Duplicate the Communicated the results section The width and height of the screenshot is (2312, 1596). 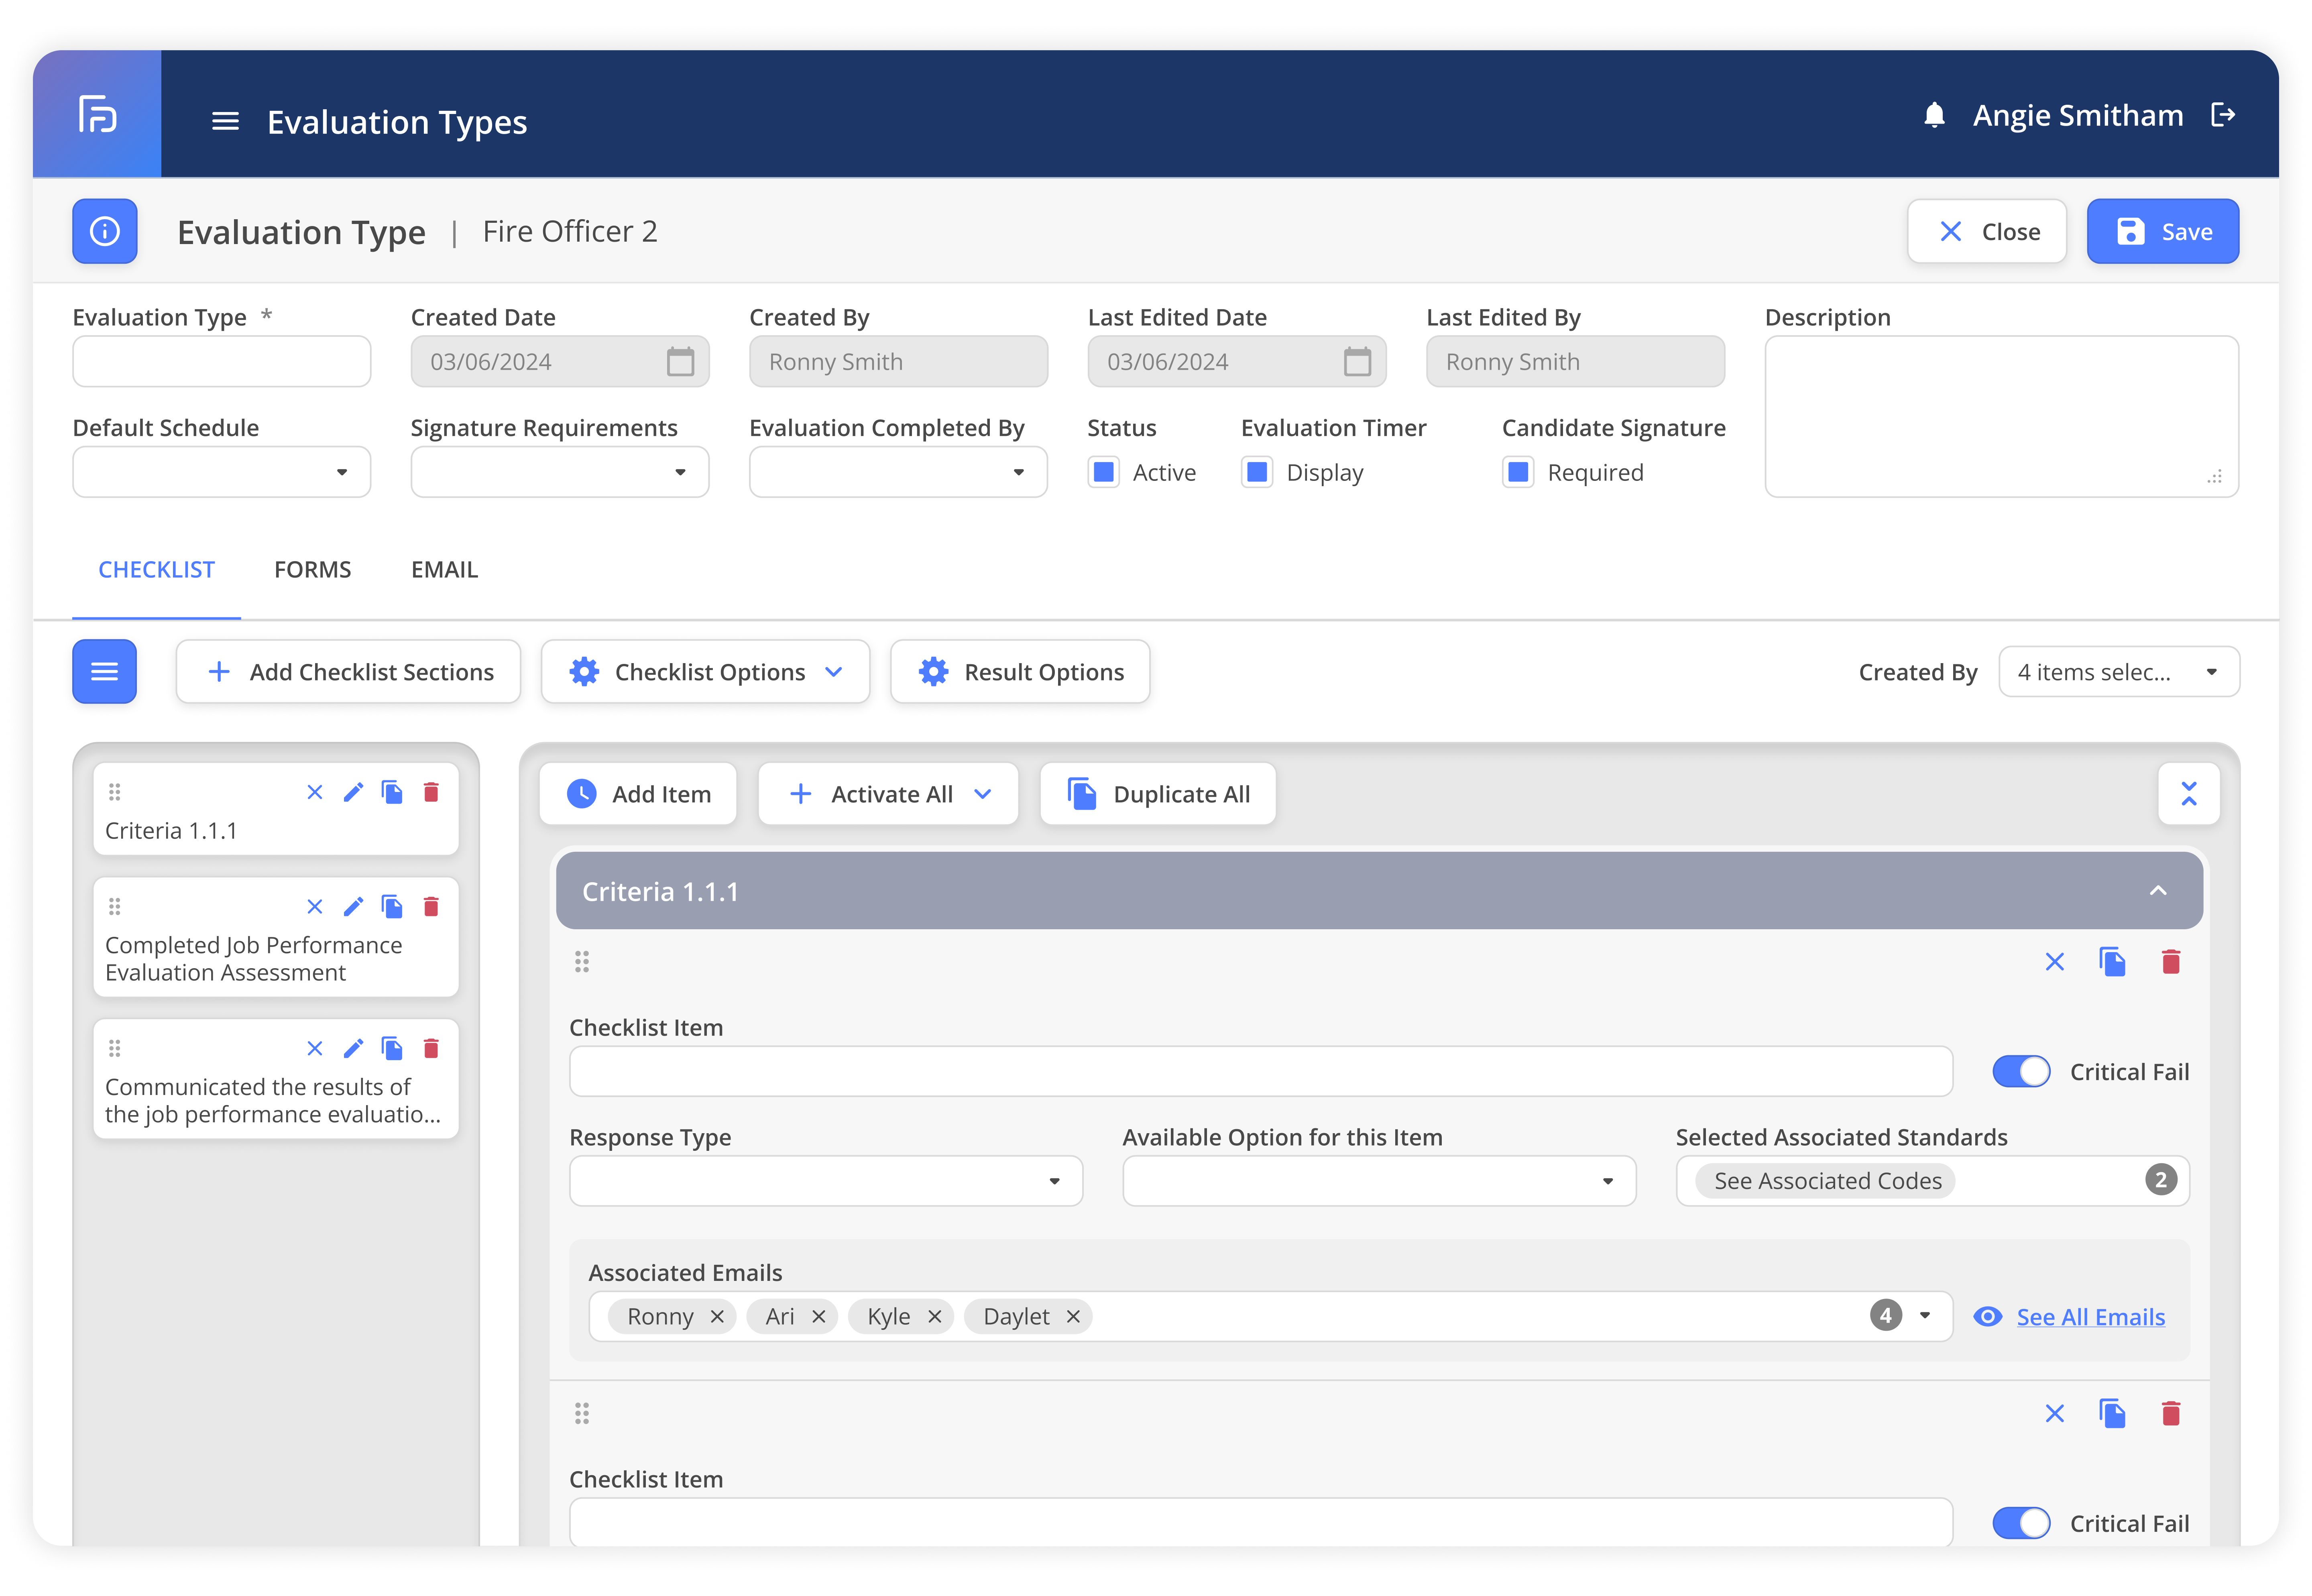pos(392,1048)
